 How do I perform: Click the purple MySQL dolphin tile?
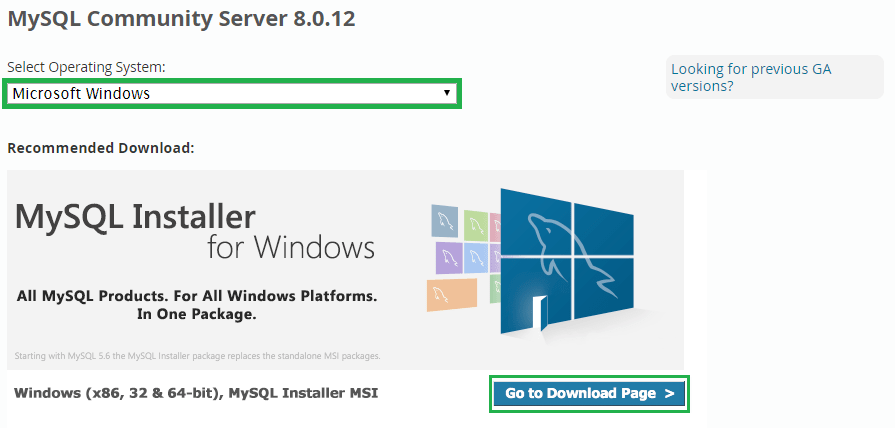coord(450,258)
